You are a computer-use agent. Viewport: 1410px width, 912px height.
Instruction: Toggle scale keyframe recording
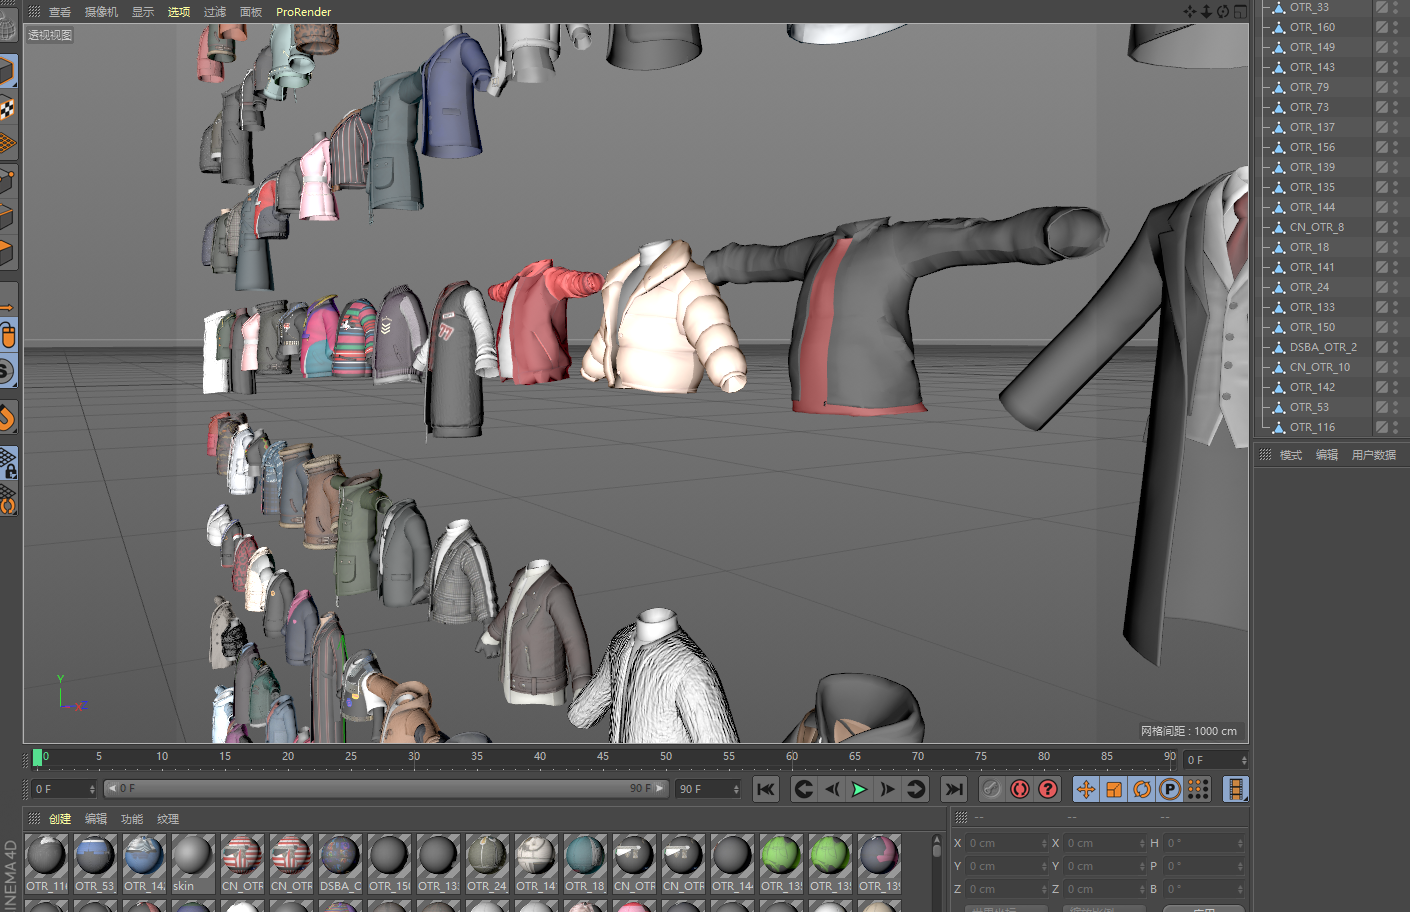(1114, 789)
